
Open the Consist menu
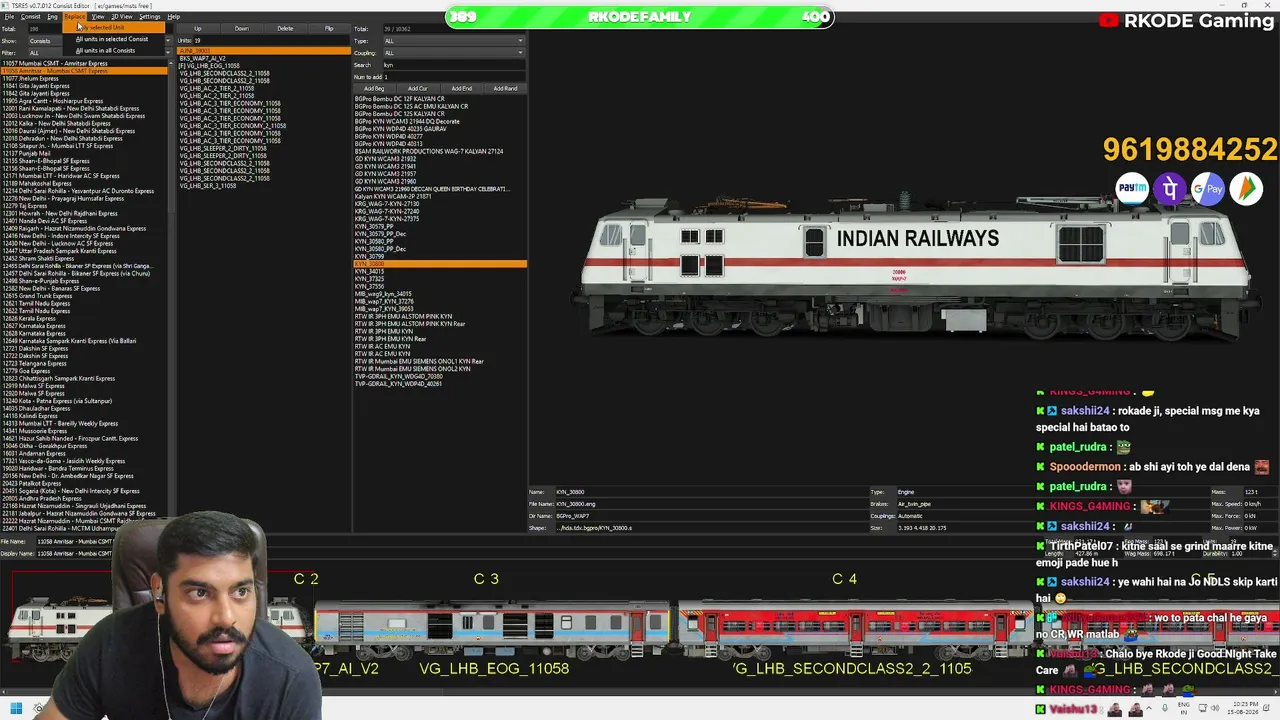click(30, 17)
